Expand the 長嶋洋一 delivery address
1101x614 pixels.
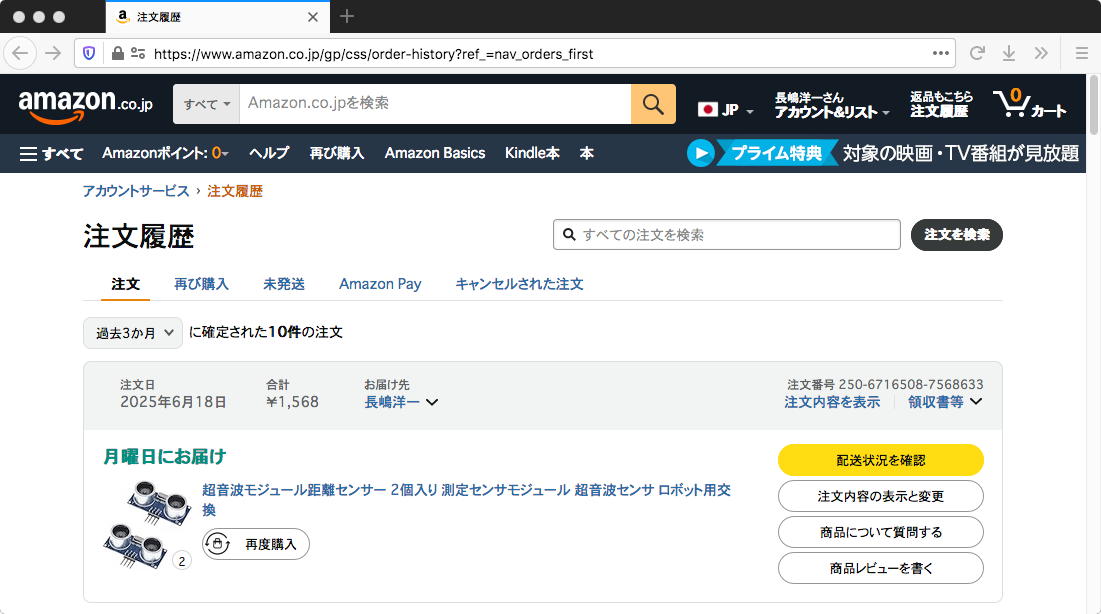401,402
